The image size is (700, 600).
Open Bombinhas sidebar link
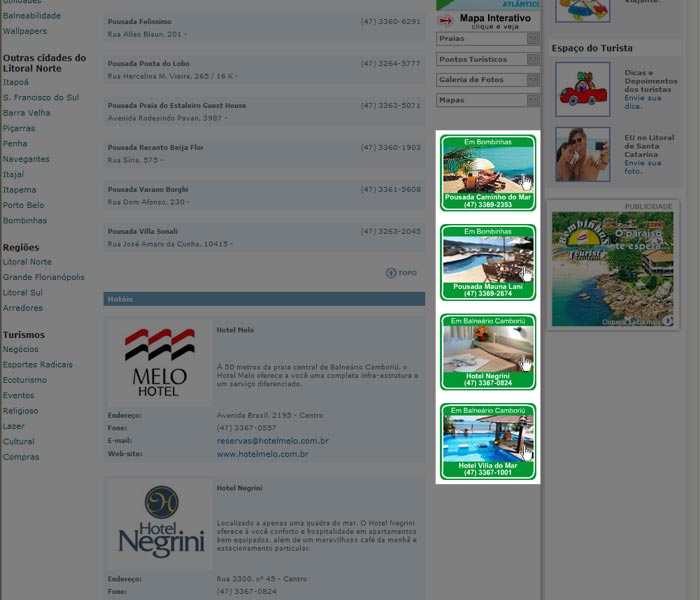pos(25,221)
